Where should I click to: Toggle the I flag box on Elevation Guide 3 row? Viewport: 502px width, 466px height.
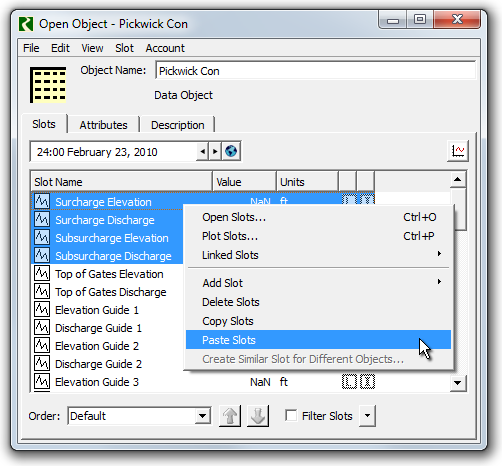point(367,382)
